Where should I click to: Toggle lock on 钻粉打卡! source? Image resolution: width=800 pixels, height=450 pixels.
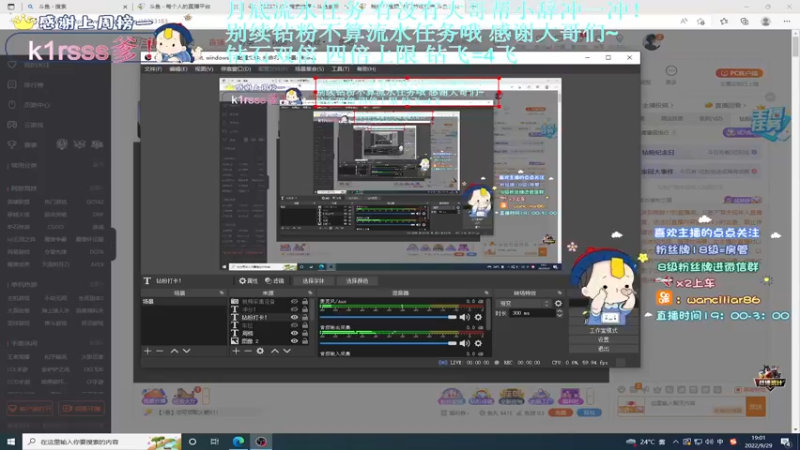tap(305, 317)
